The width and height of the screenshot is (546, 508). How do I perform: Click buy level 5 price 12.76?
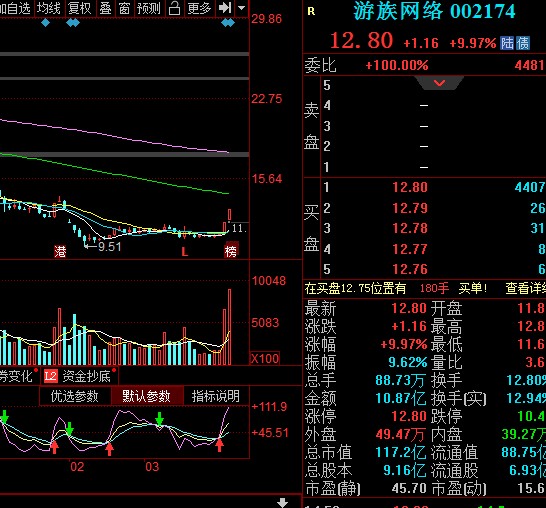(x=410, y=269)
